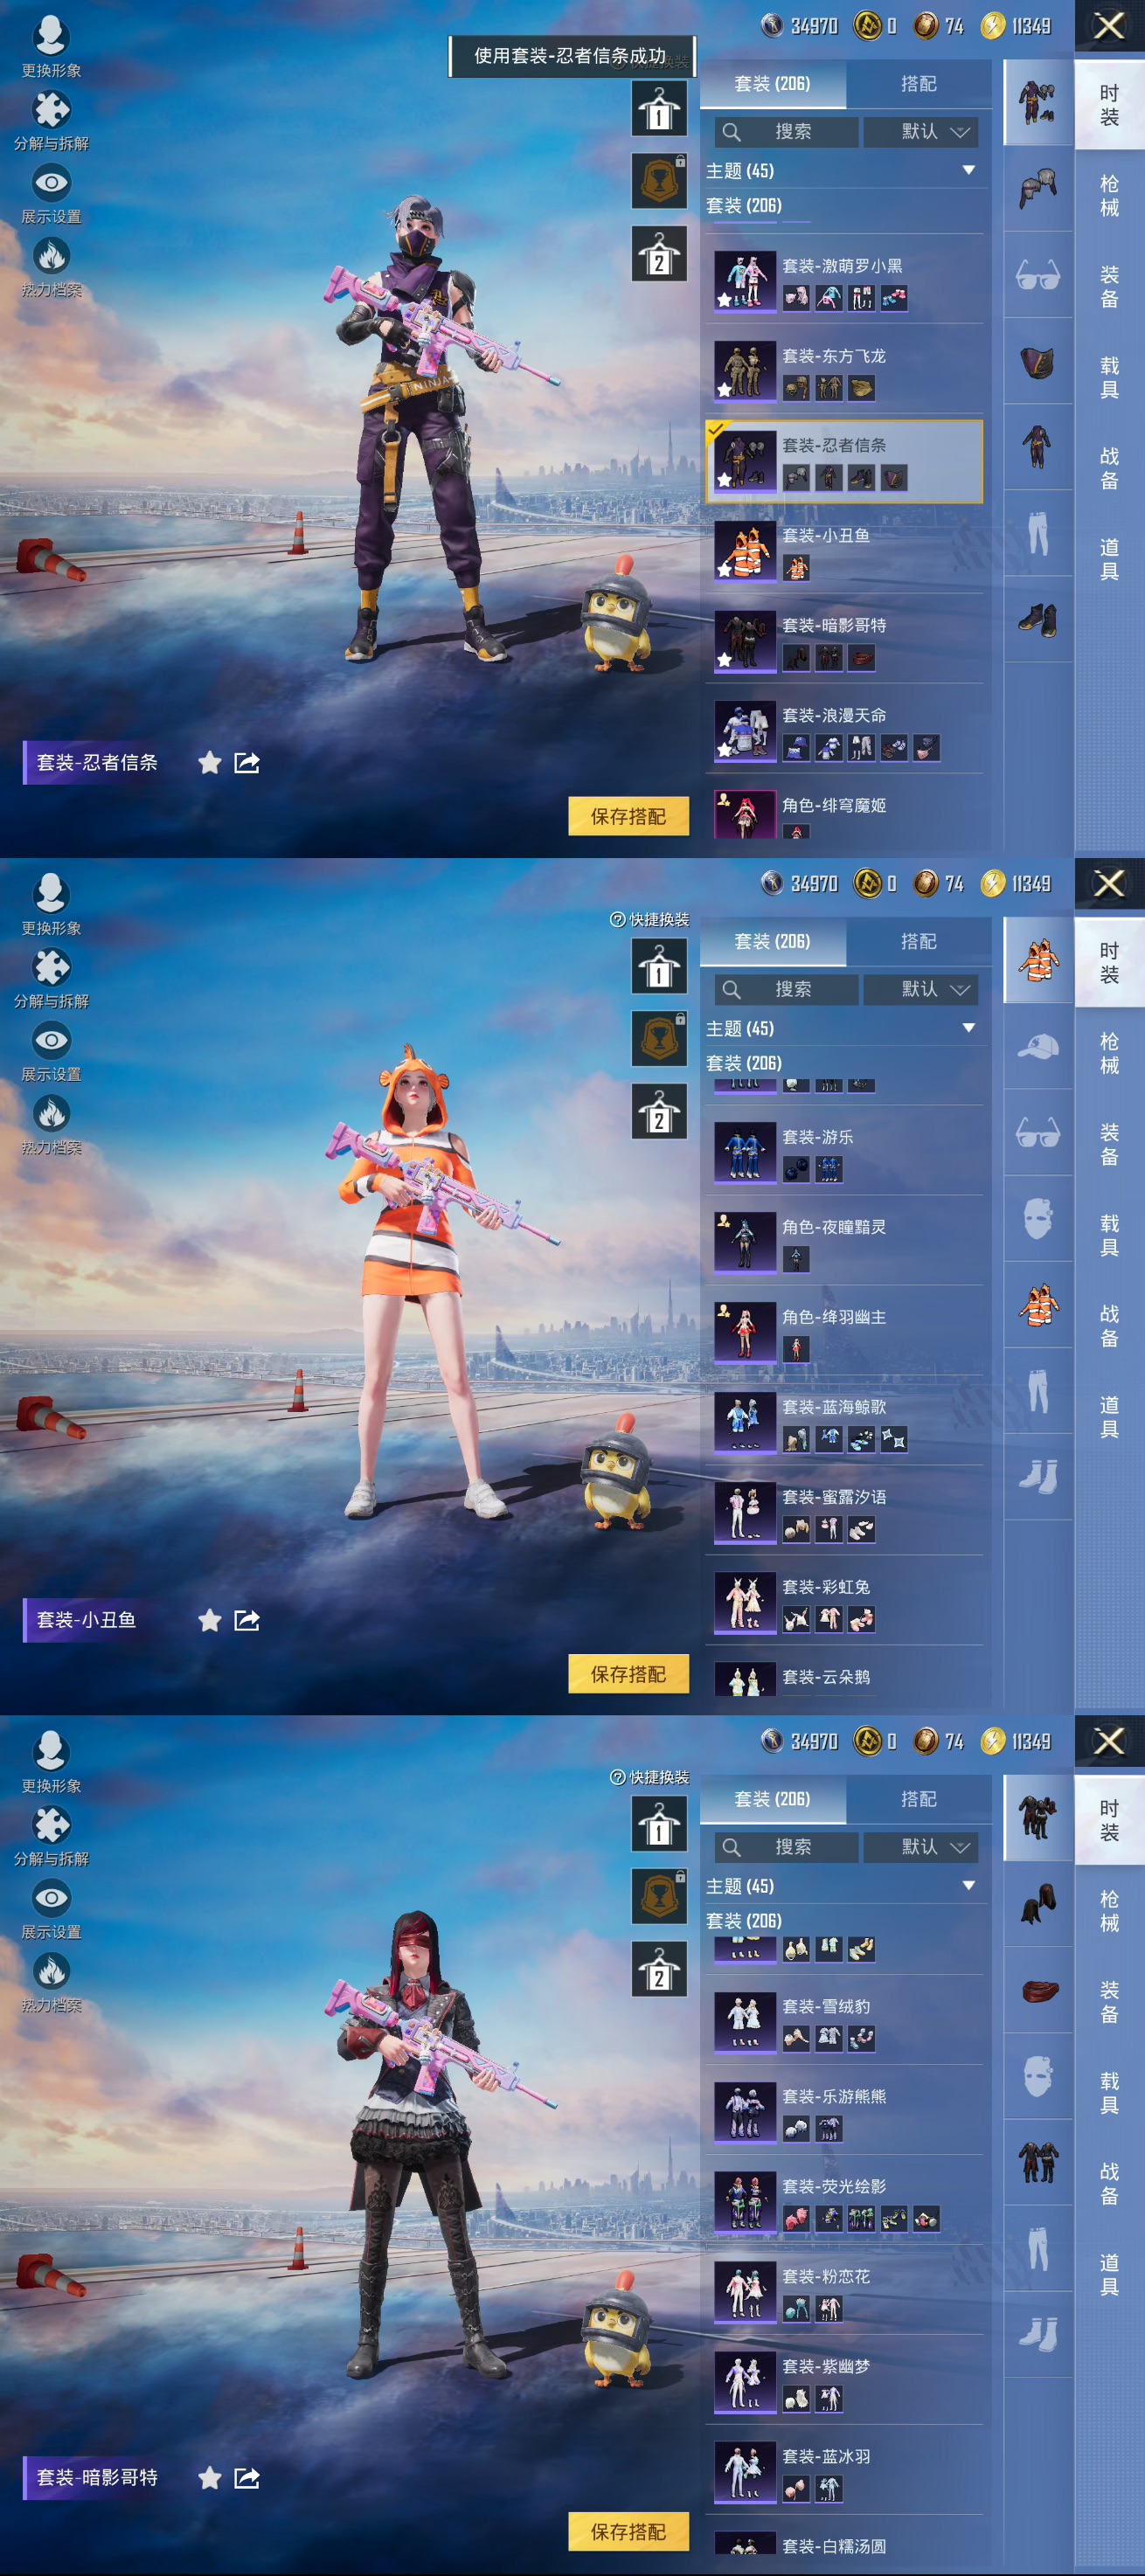The width and height of the screenshot is (1145, 2576).
Task: Expand the 默认 sort dropdown in middle screenshot
Action: [x=921, y=990]
